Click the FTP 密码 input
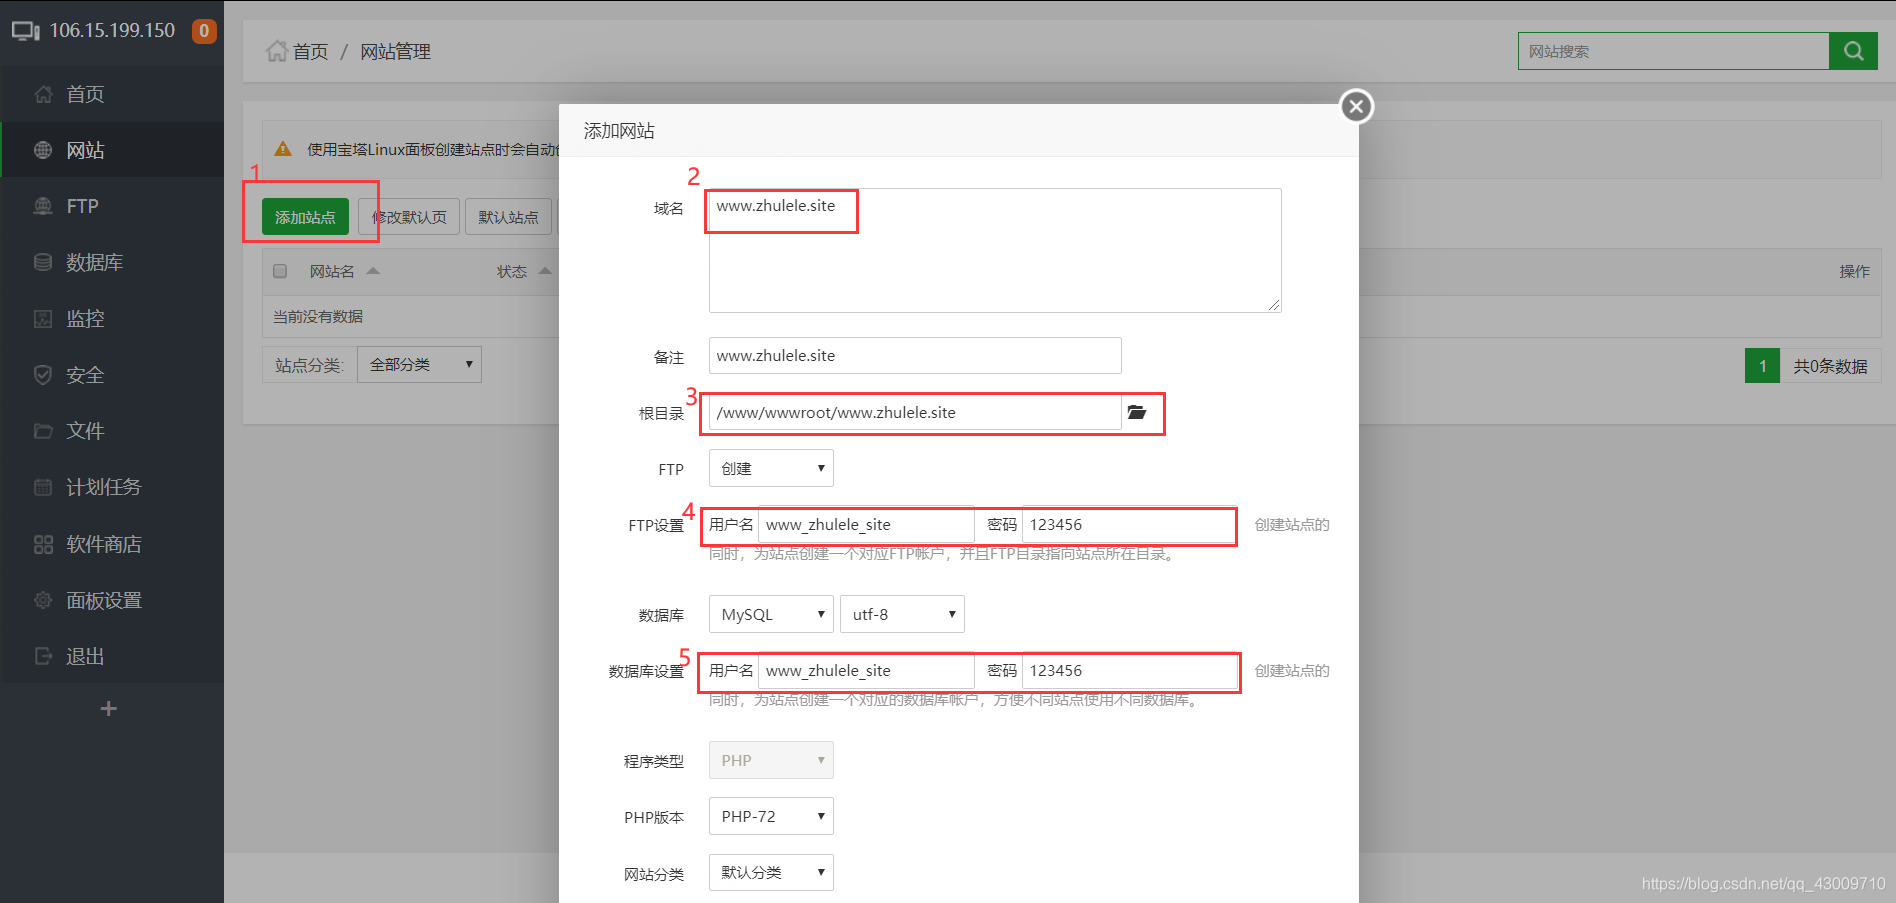 [1129, 524]
